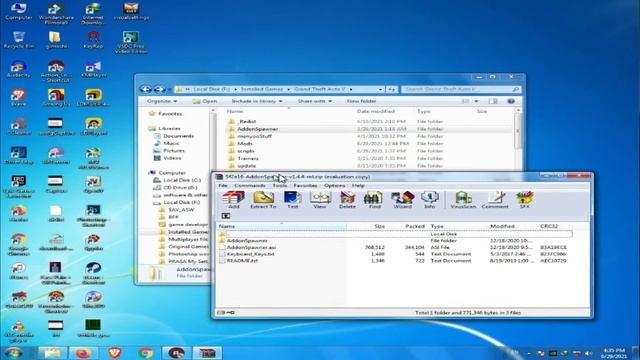Open Brave browser from the taskbar
This screenshot has height=360, width=640.
pyautogui.click(x=115, y=353)
